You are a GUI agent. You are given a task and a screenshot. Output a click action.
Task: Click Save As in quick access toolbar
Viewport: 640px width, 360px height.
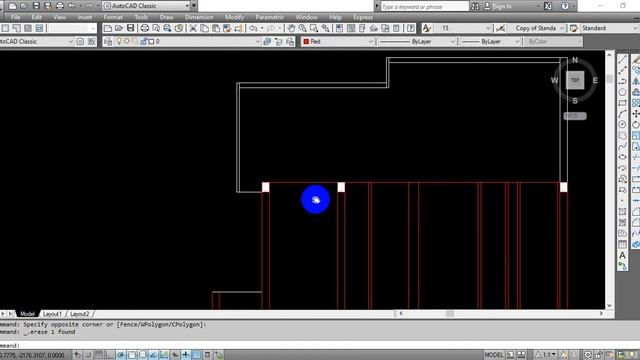(48, 6)
